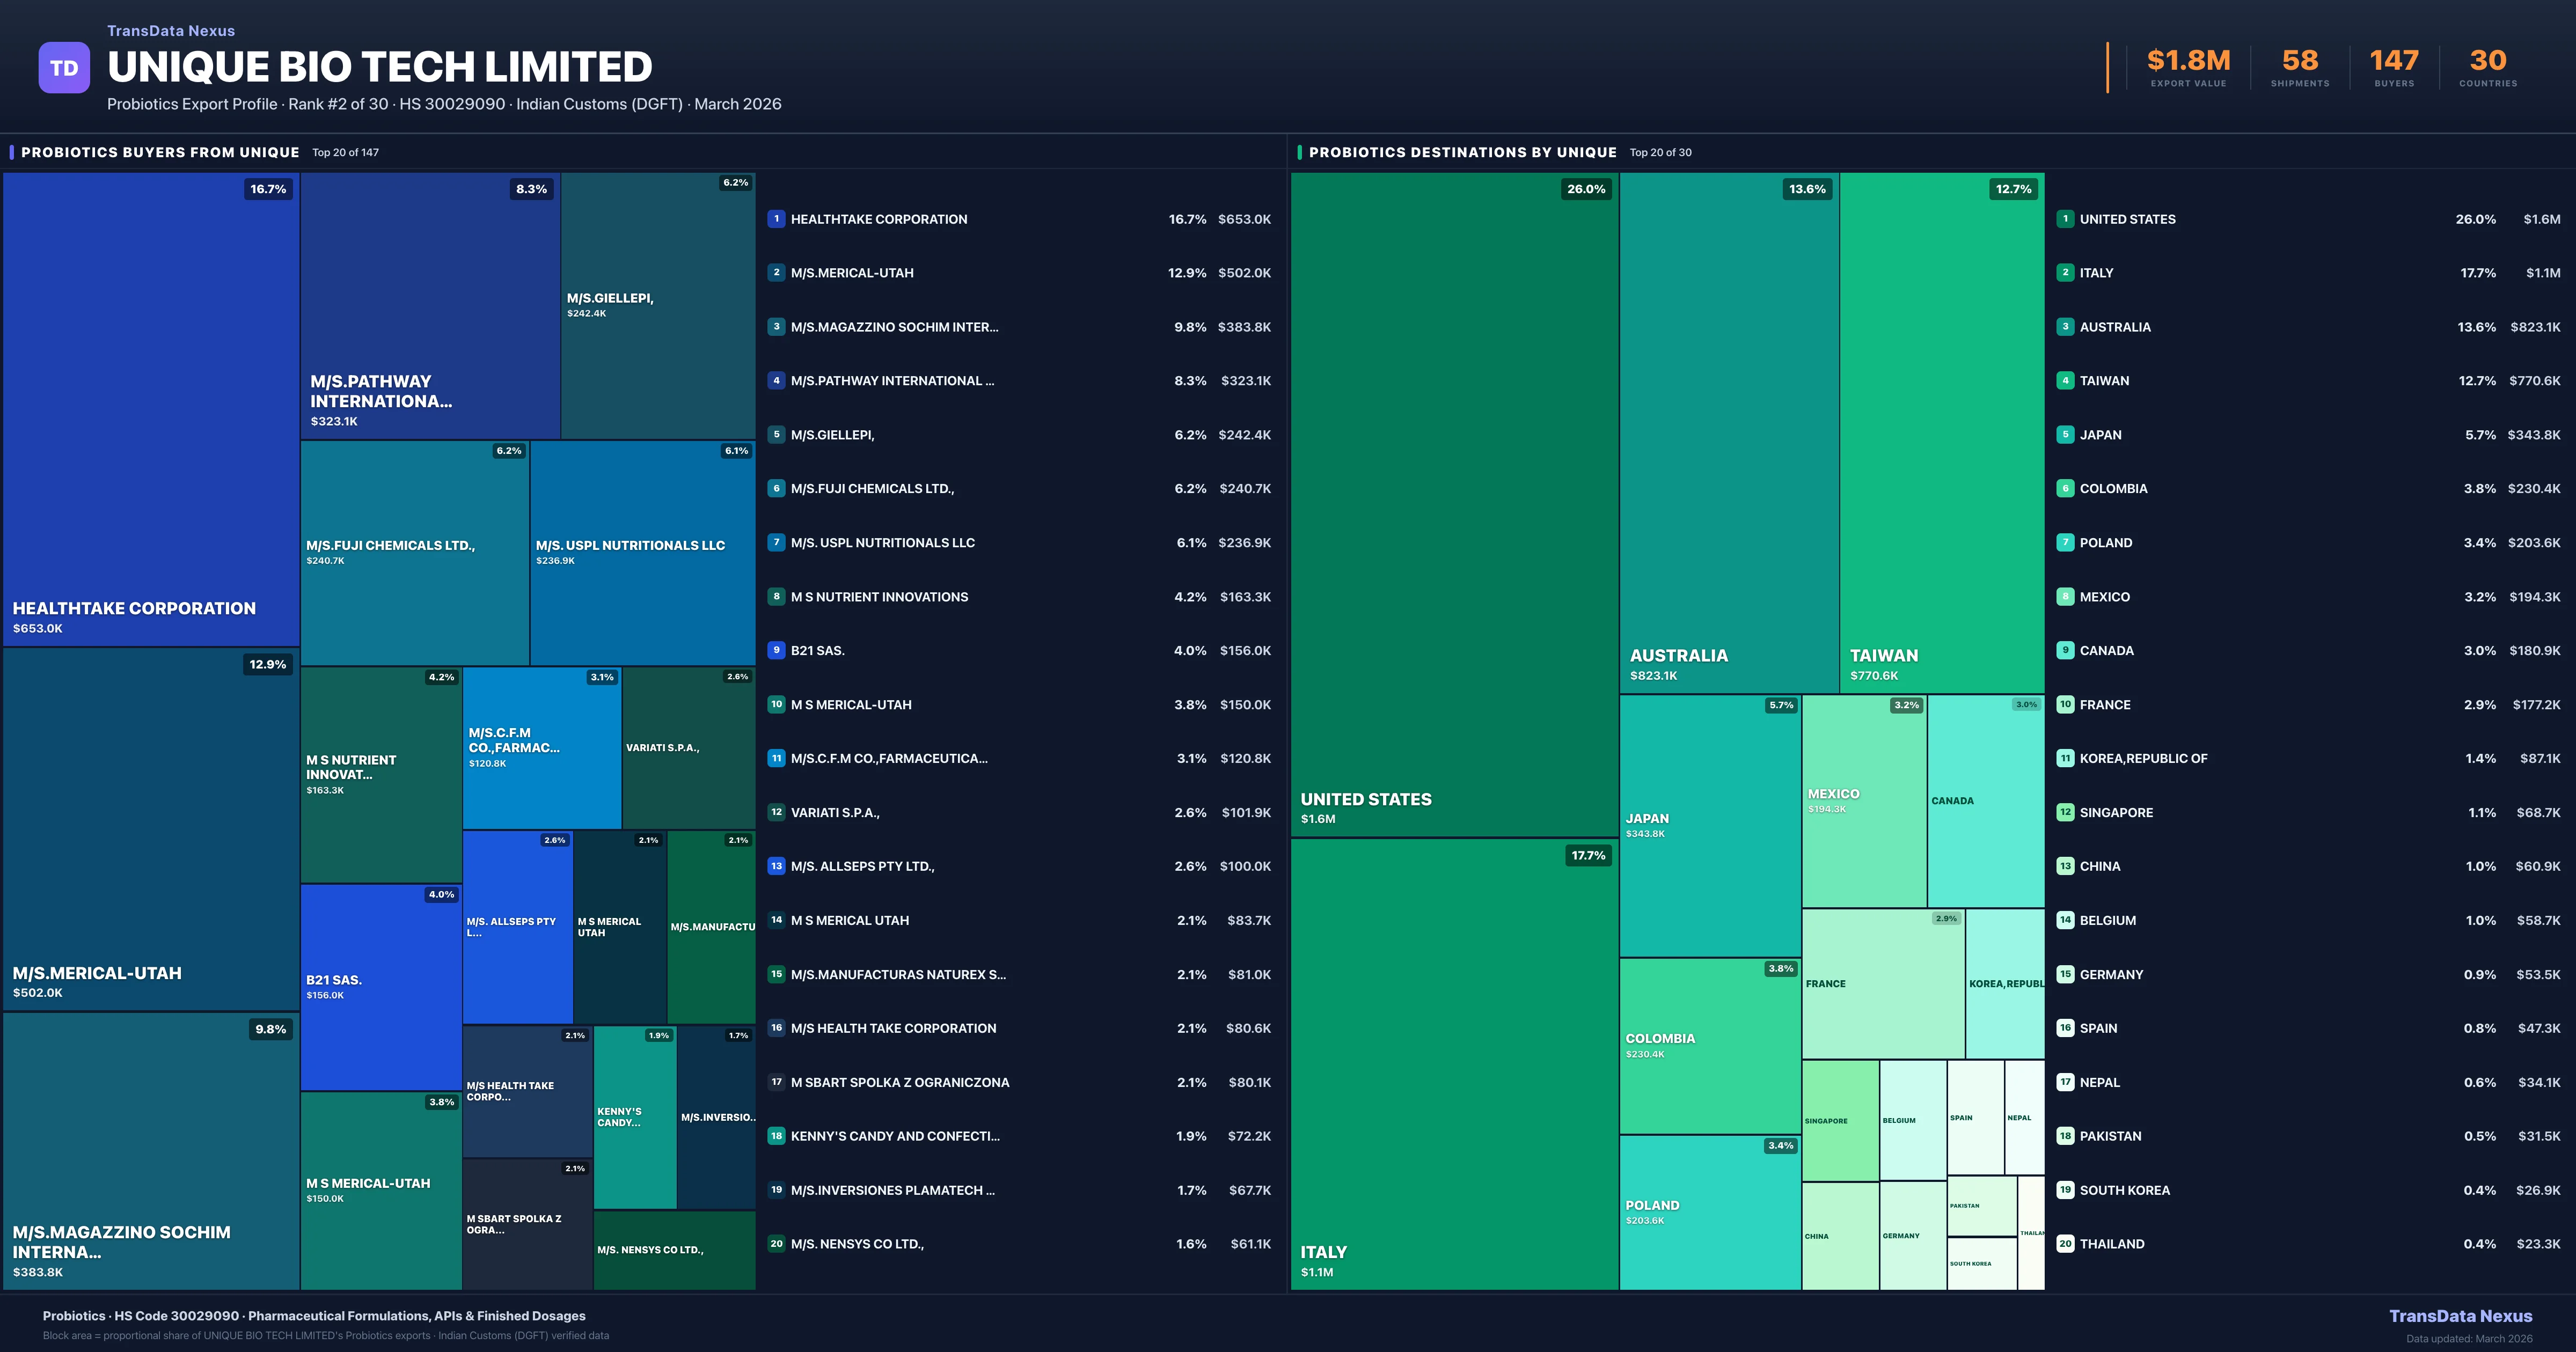Click rank 20 badge beside THAILAND
Image resolution: width=2576 pixels, height=1352 pixels.
(2065, 1244)
